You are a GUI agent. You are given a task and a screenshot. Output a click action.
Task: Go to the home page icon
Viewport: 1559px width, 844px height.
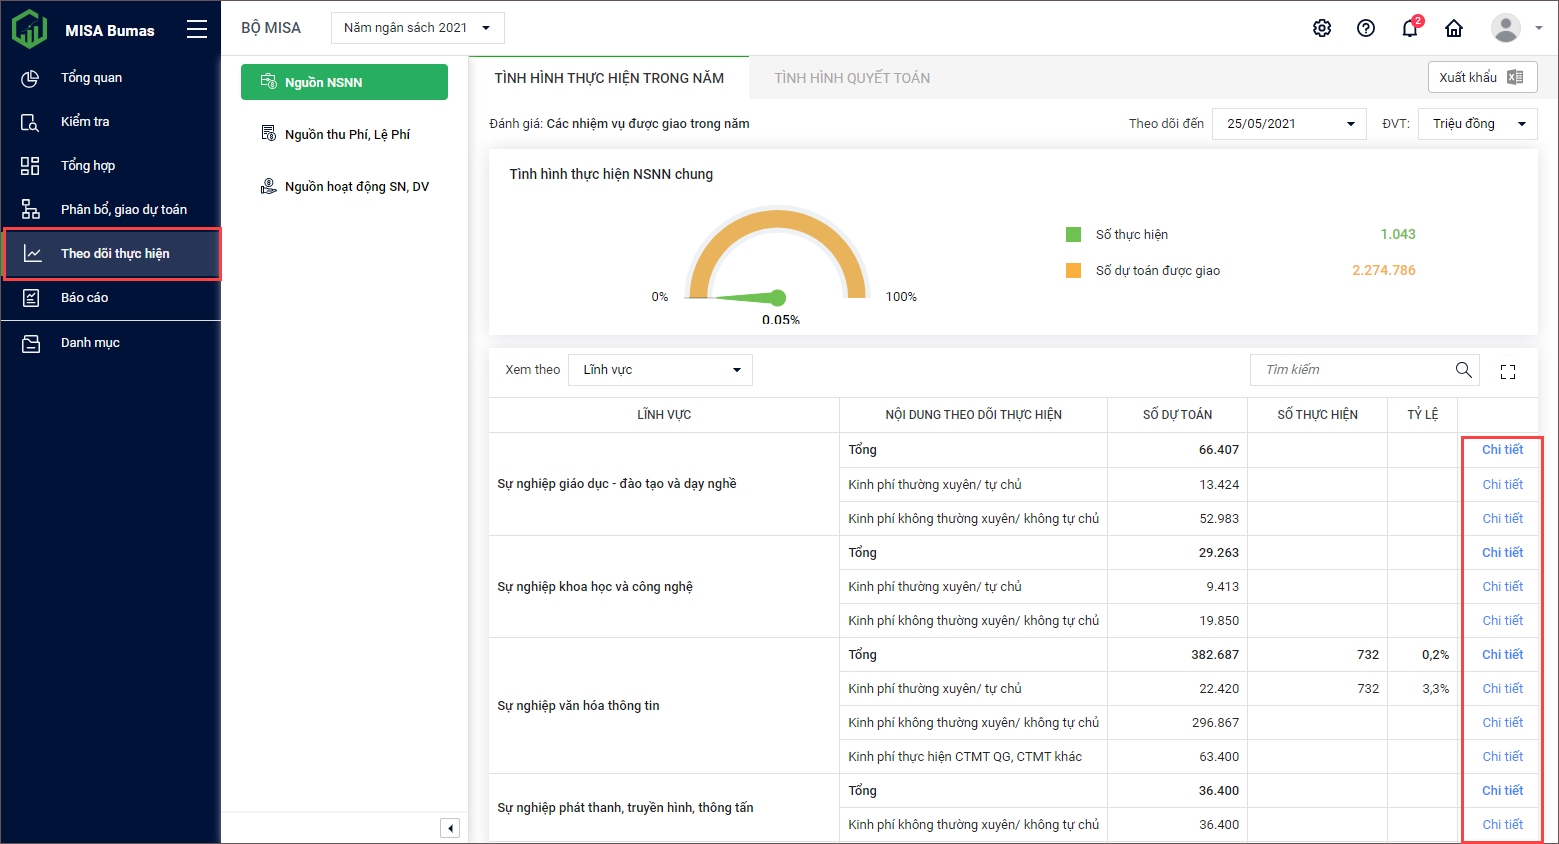[1454, 28]
